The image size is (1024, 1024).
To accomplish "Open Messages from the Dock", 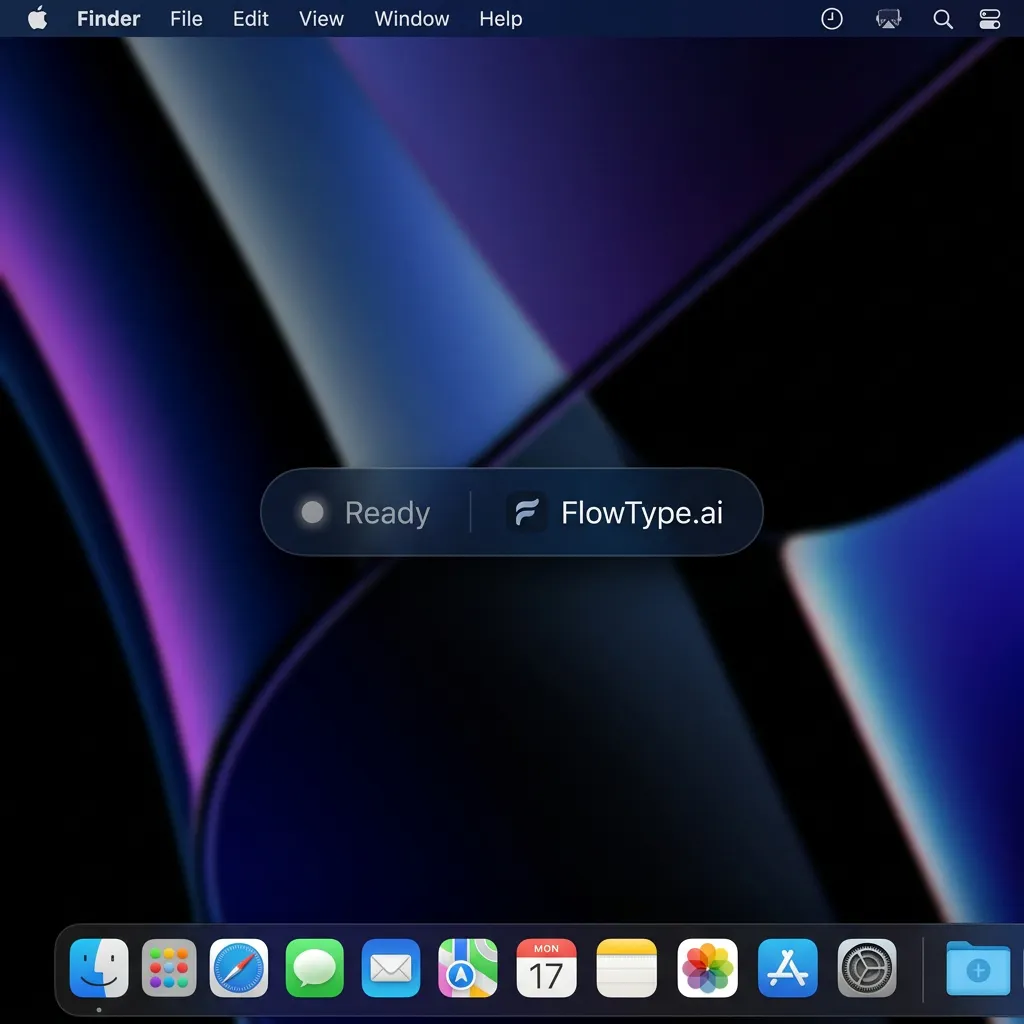I will coord(315,968).
